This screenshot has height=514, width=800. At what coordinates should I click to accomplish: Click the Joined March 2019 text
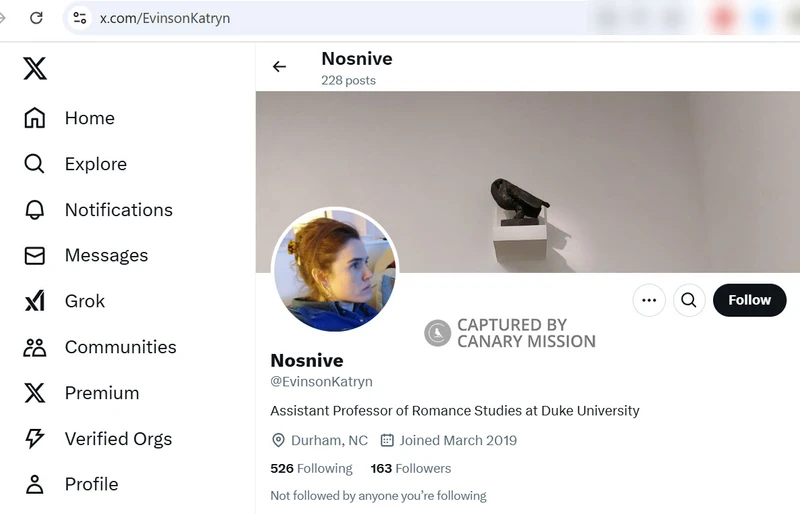pyautogui.click(x=458, y=440)
